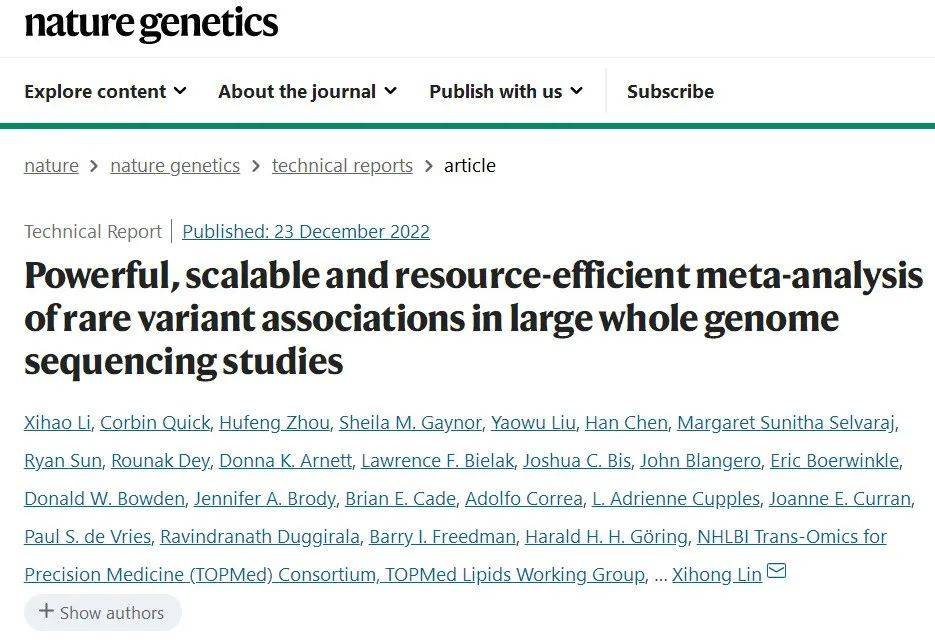The width and height of the screenshot is (935, 641).
Task: Navigate to technical reports breadcrumb
Action: (x=342, y=165)
